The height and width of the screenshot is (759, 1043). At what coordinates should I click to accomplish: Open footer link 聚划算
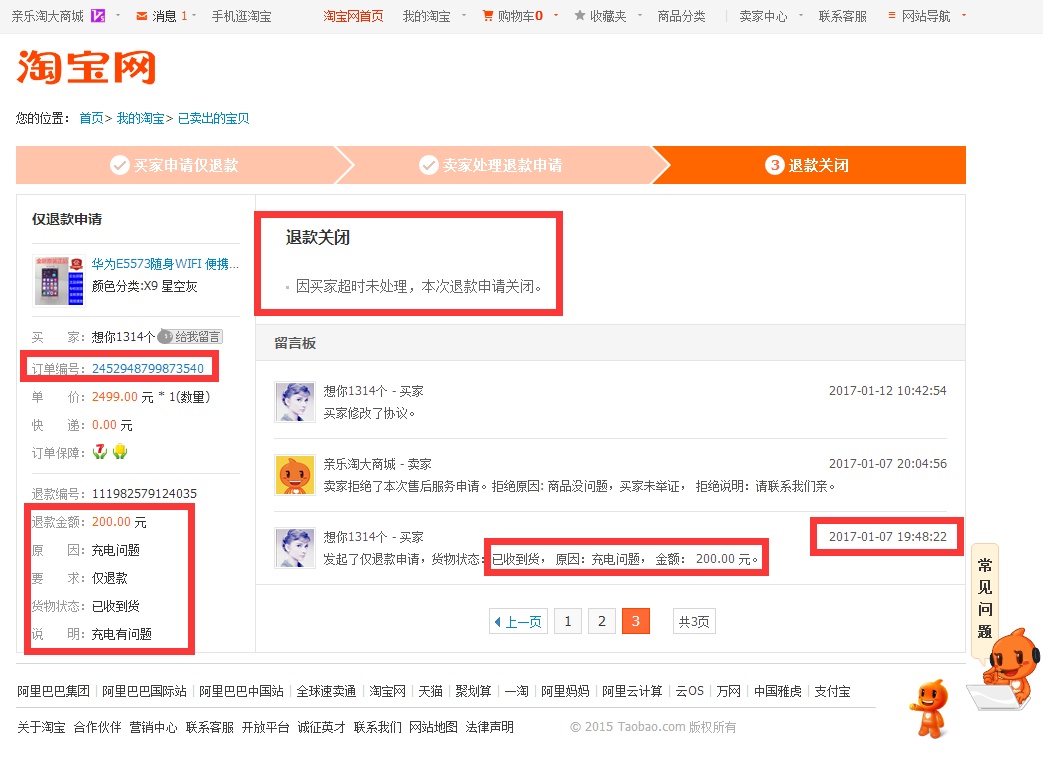(x=473, y=691)
